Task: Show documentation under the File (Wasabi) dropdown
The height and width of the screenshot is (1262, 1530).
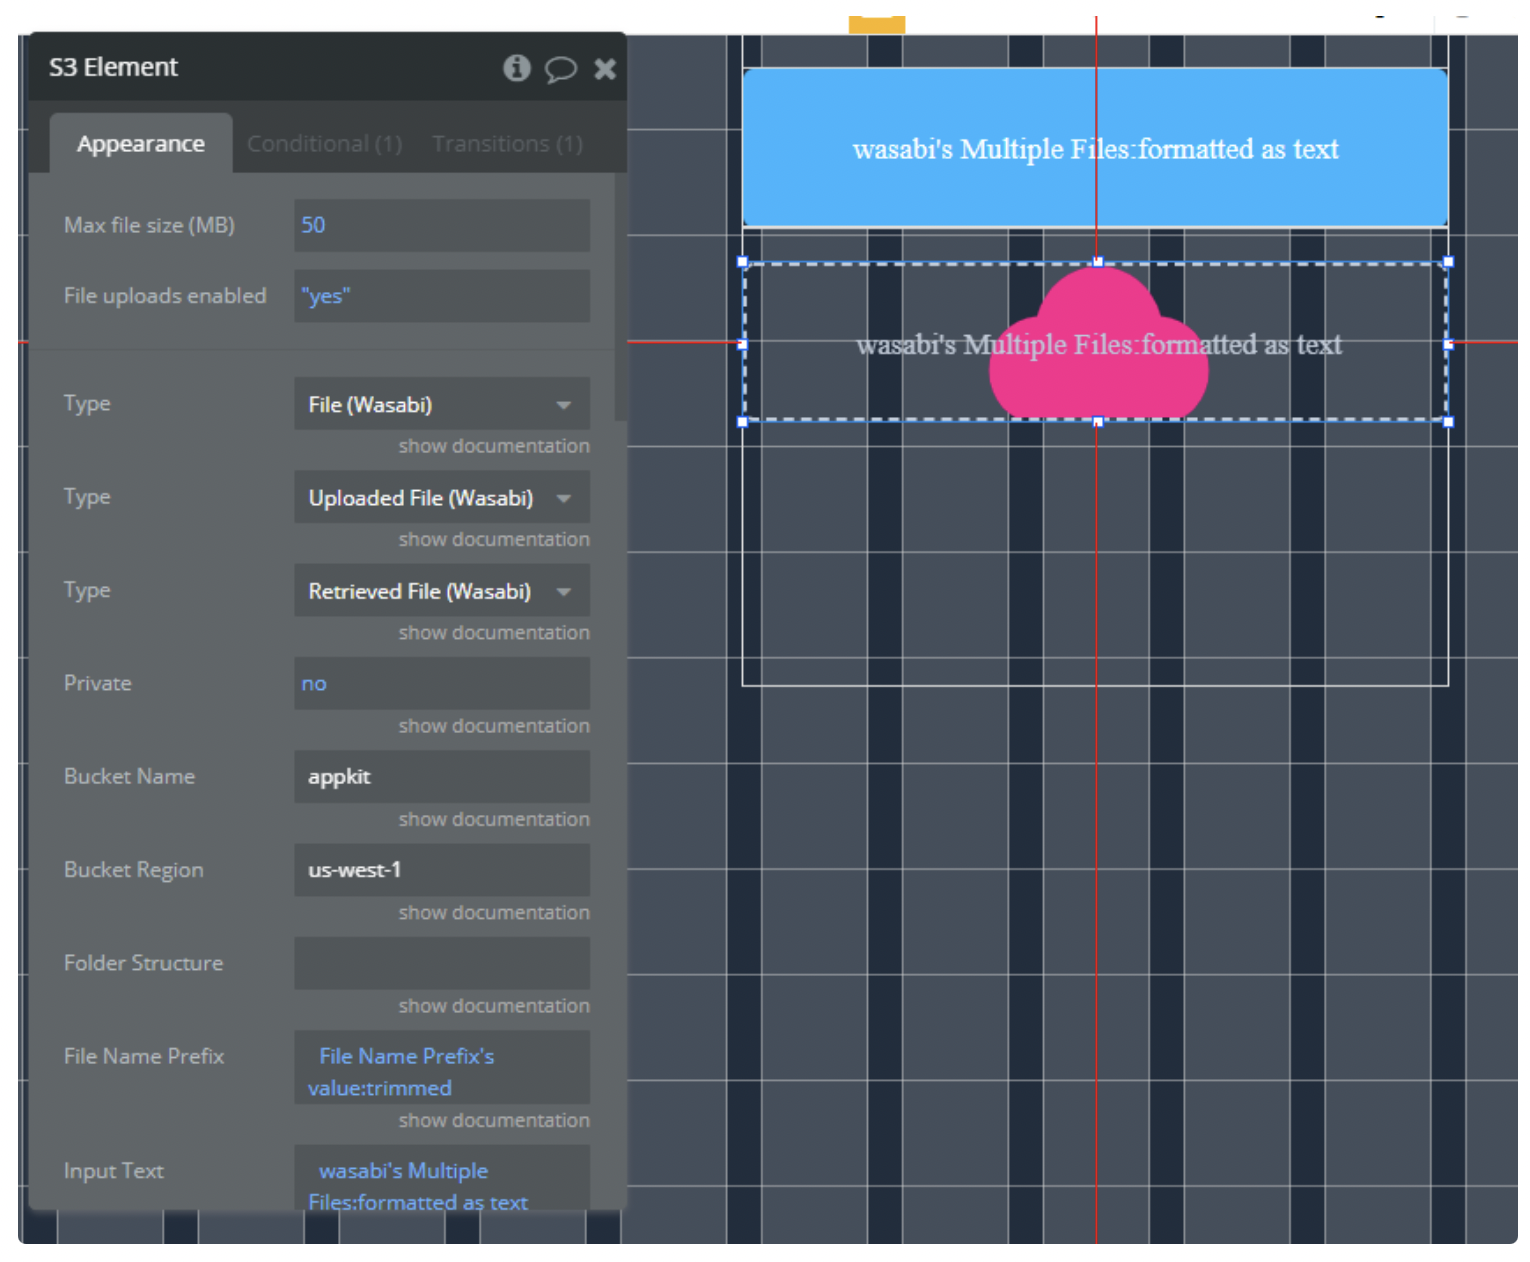Action: pos(494,446)
